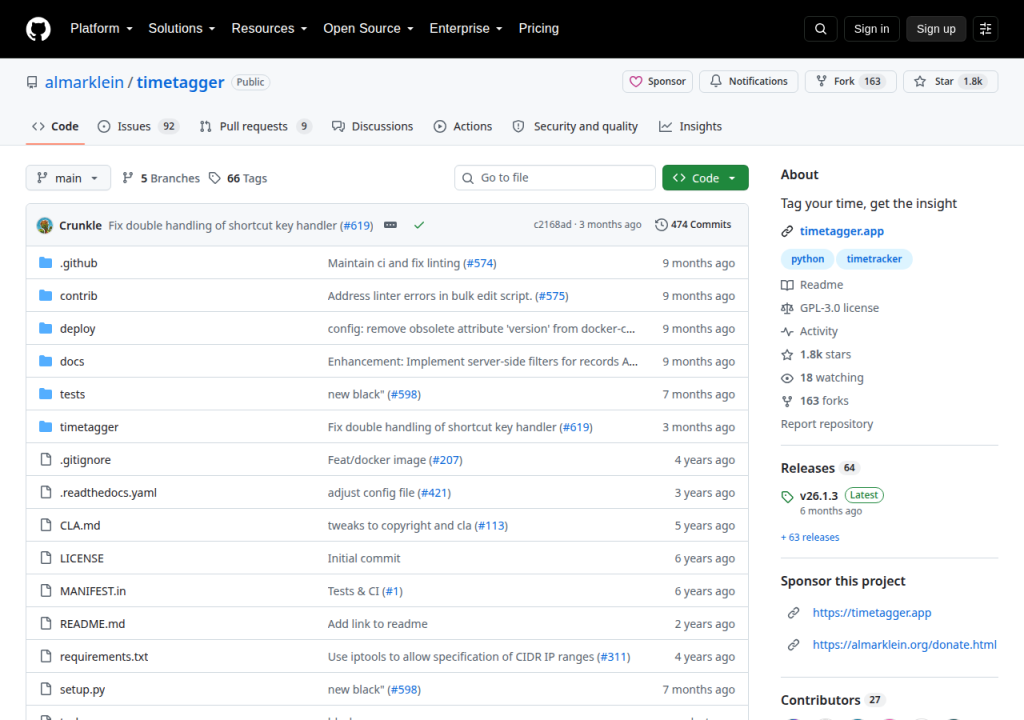This screenshot has height=720, width=1024.
Task: Open the almarklein owner link
Action: point(84,82)
